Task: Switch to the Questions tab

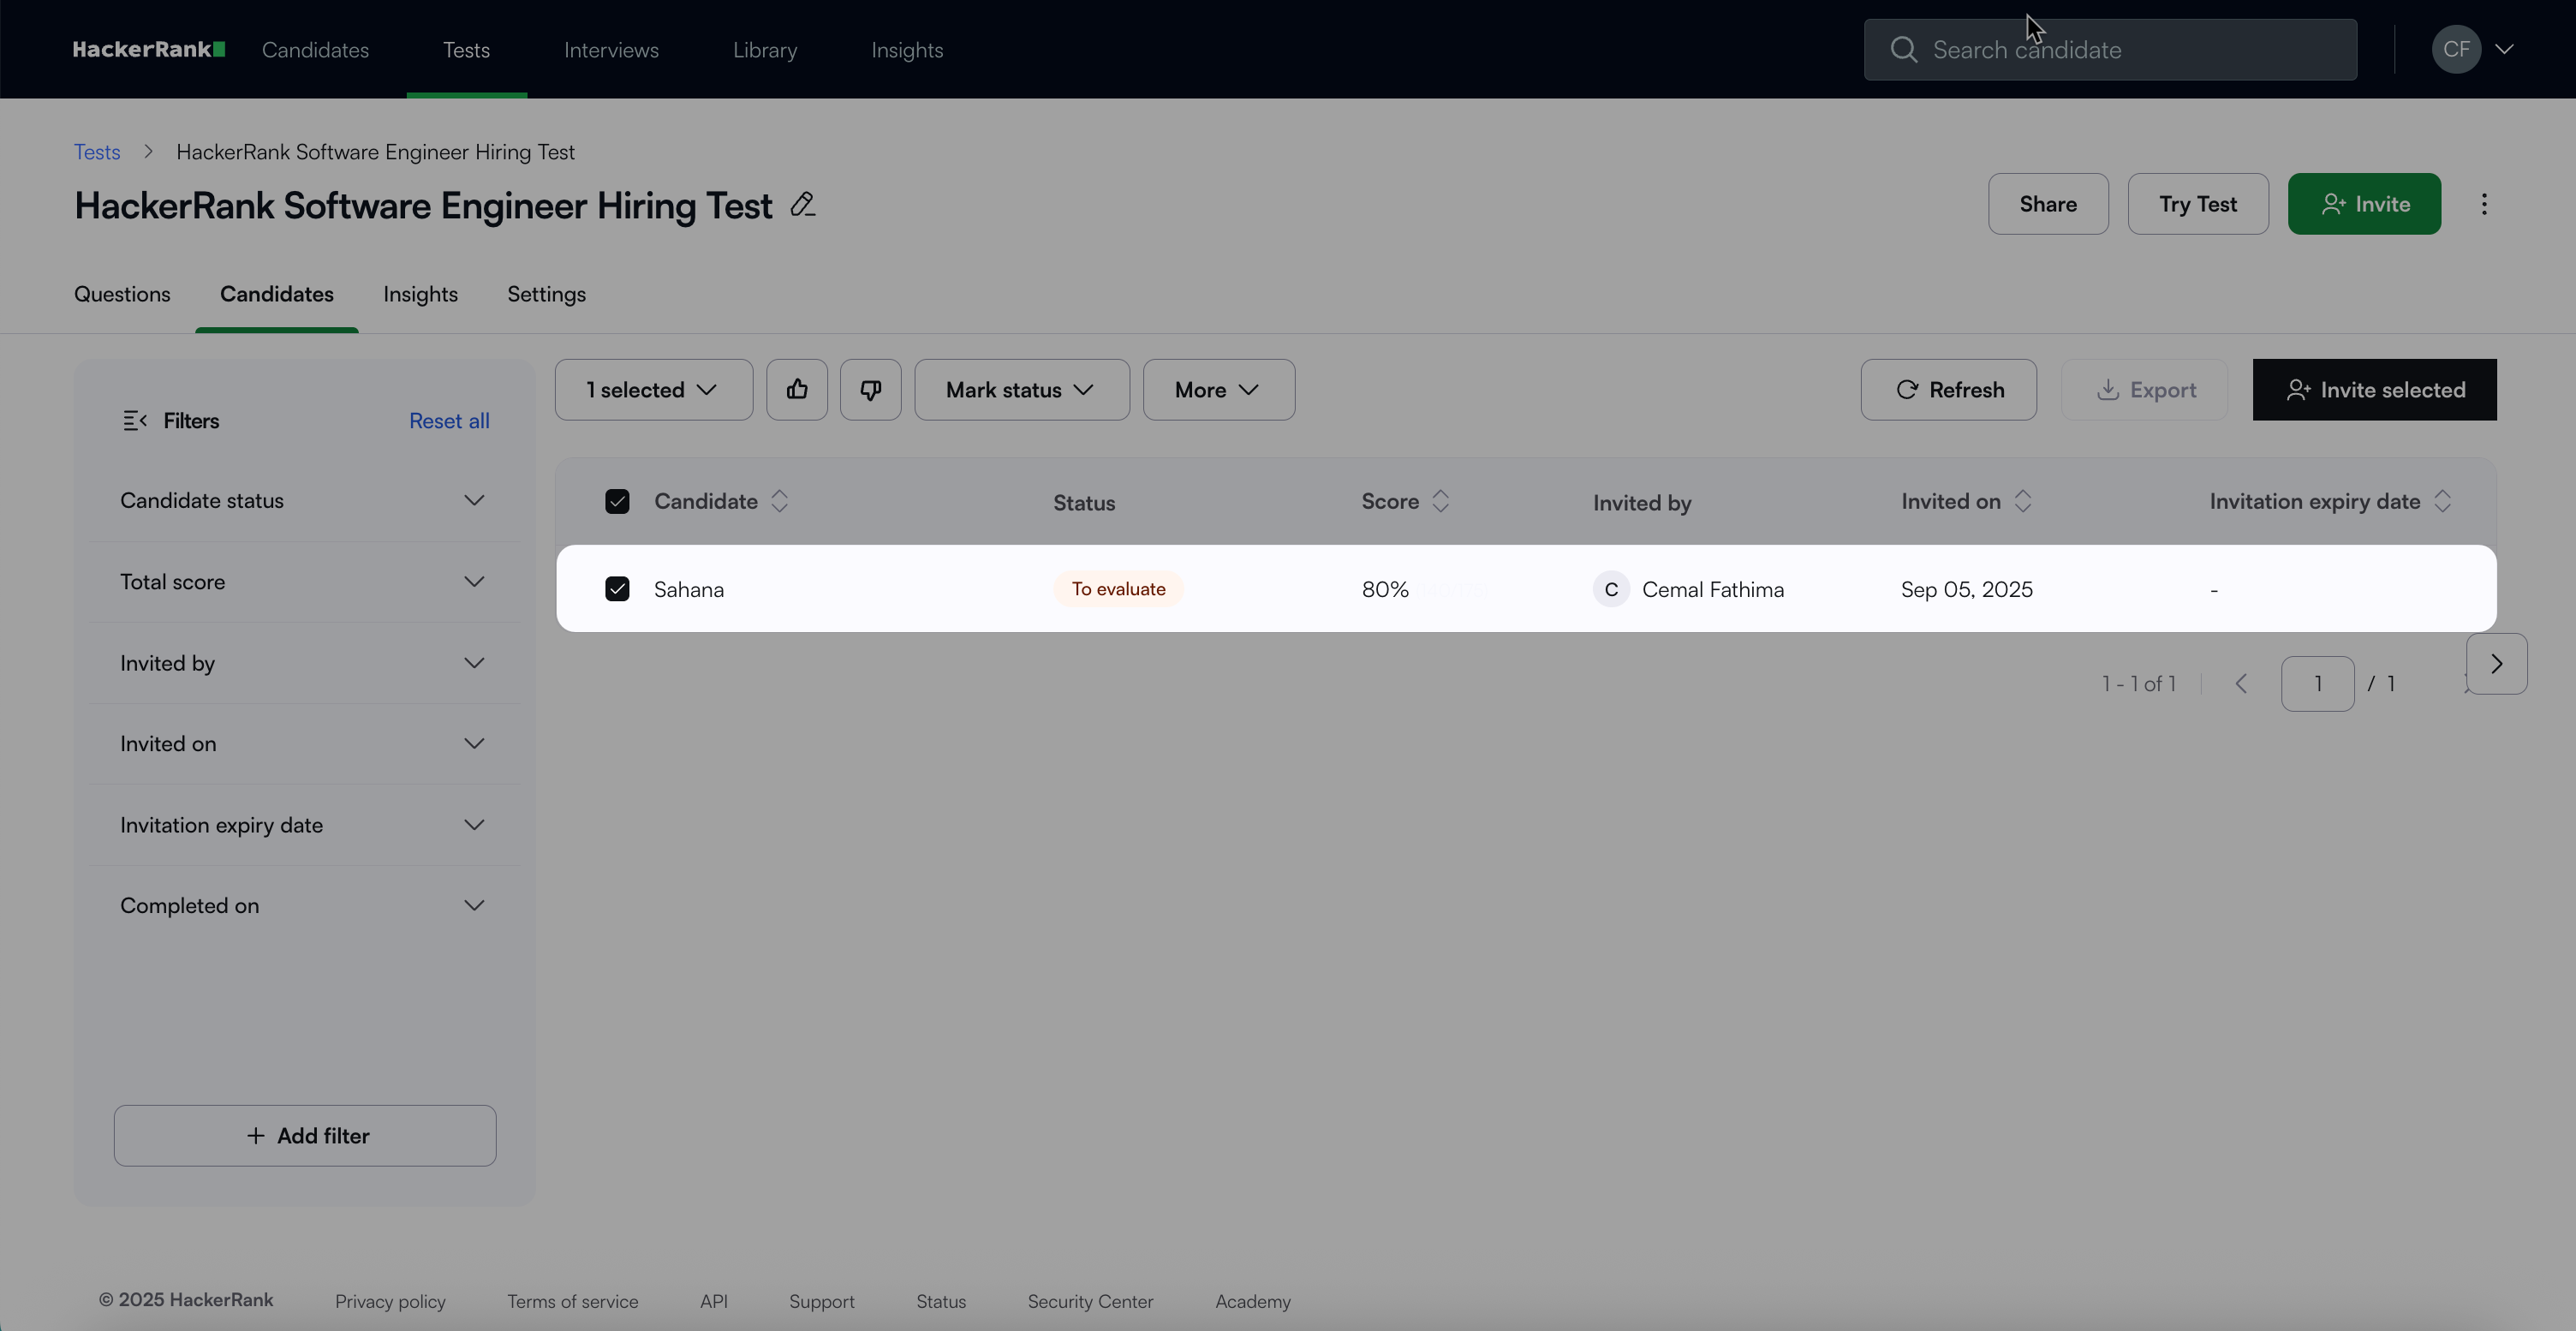Action: (122, 295)
